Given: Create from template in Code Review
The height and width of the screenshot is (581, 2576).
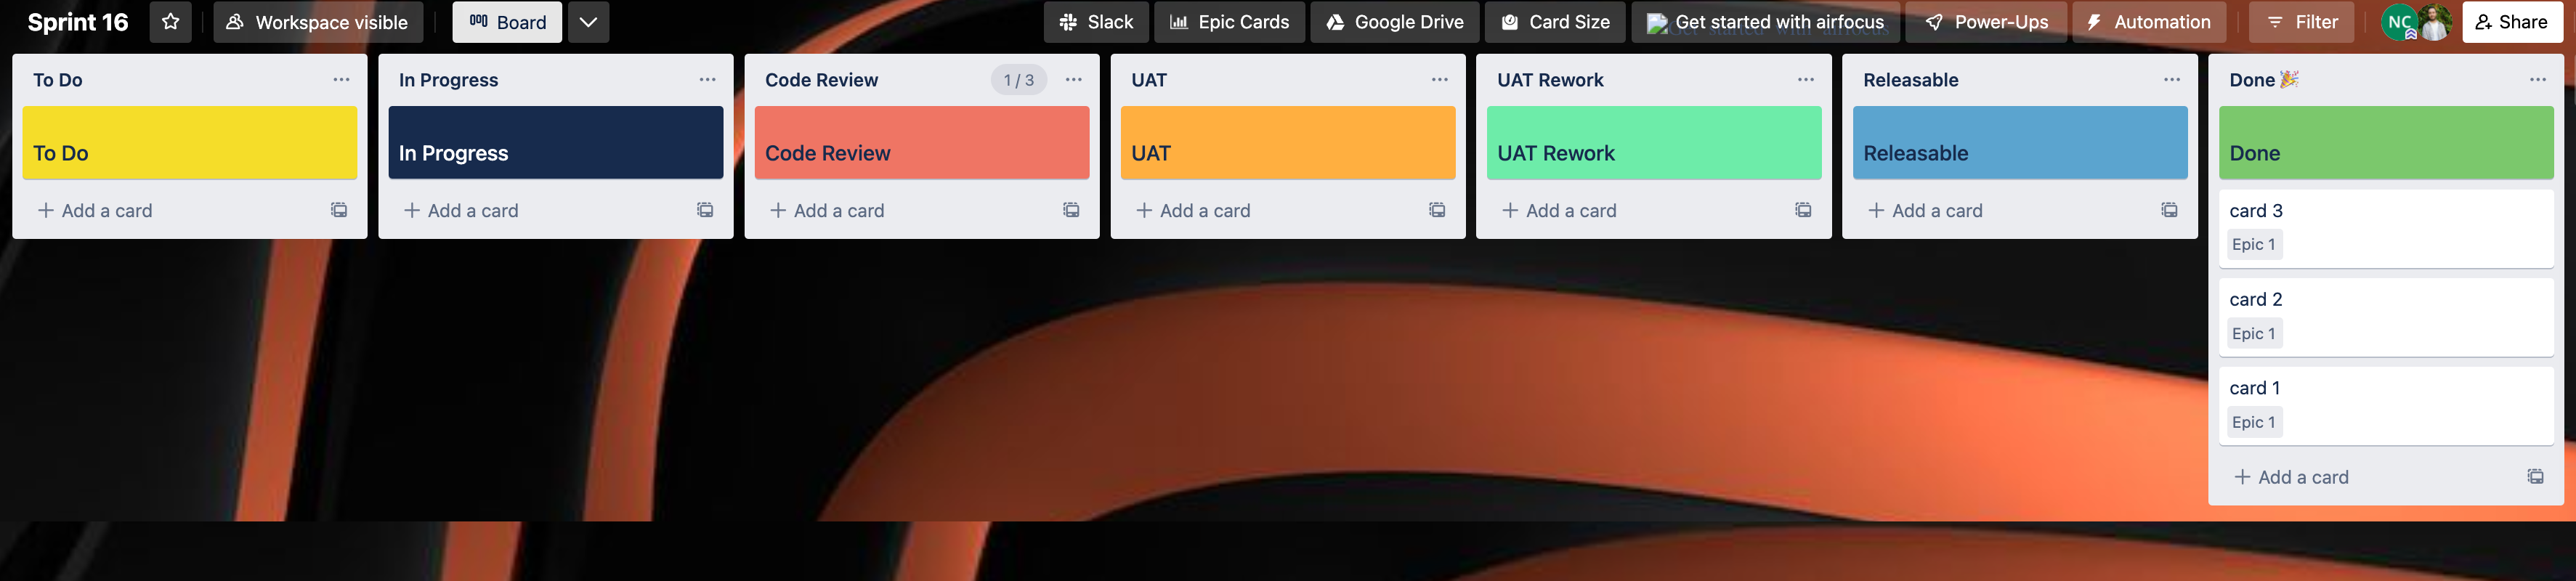Looking at the screenshot, I should (1071, 210).
